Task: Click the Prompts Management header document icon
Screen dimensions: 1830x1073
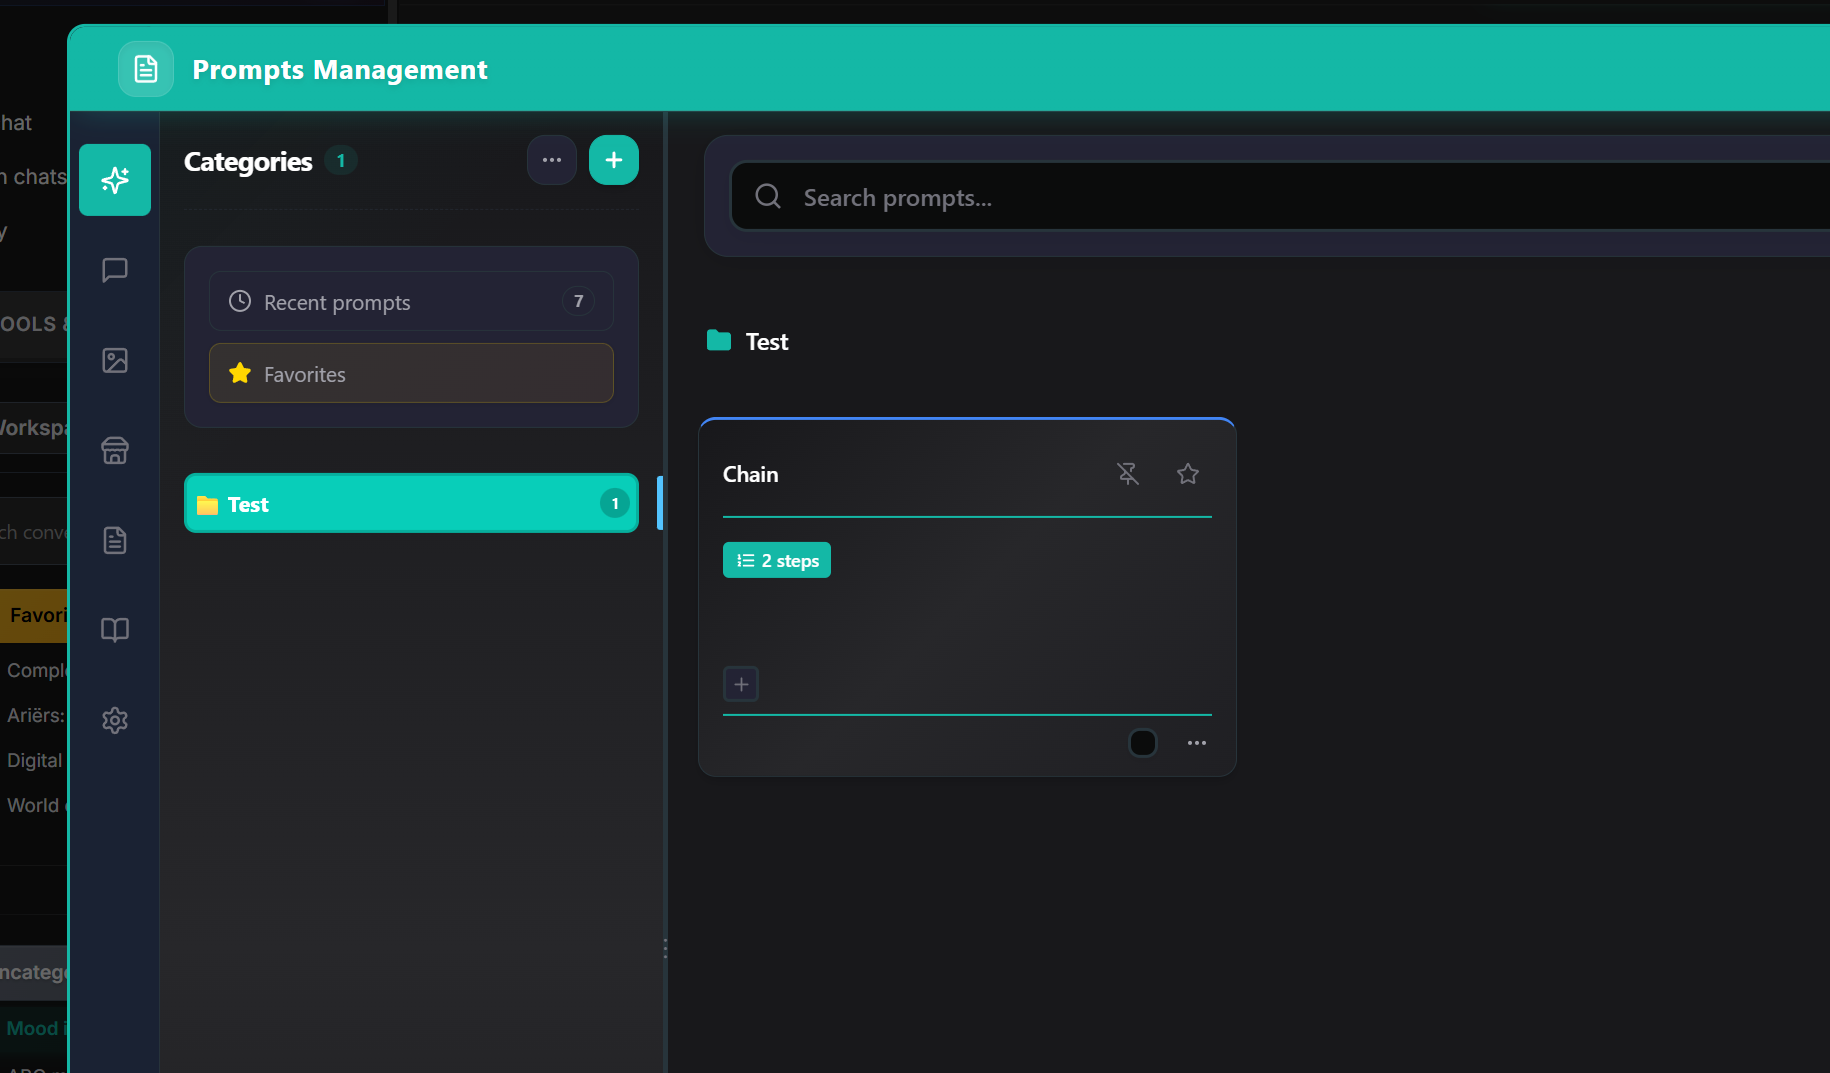Action: pos(146,69)
